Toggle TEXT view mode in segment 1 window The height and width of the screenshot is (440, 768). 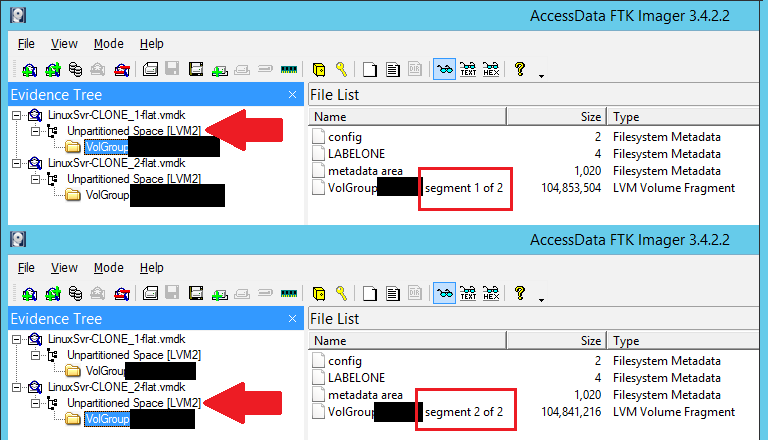[468, 70]
